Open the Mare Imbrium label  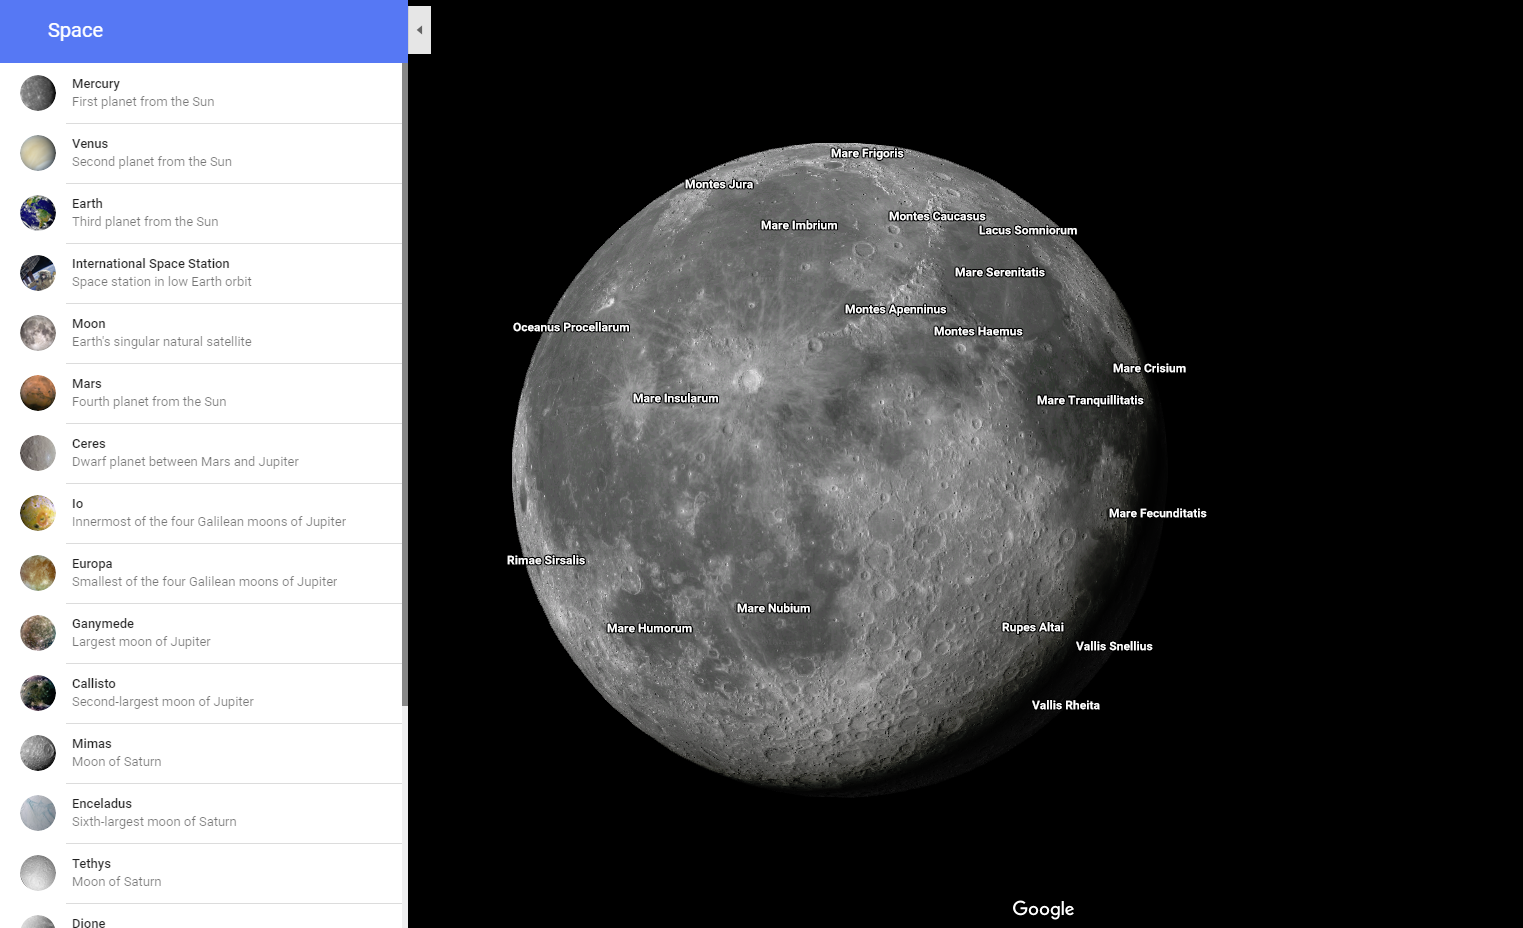[799, 225]
